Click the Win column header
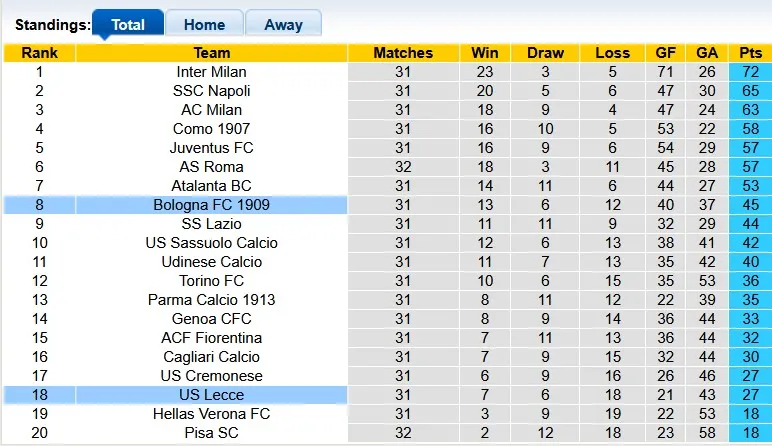The width and height of the screenshot is (772, 446). point(485,53)
